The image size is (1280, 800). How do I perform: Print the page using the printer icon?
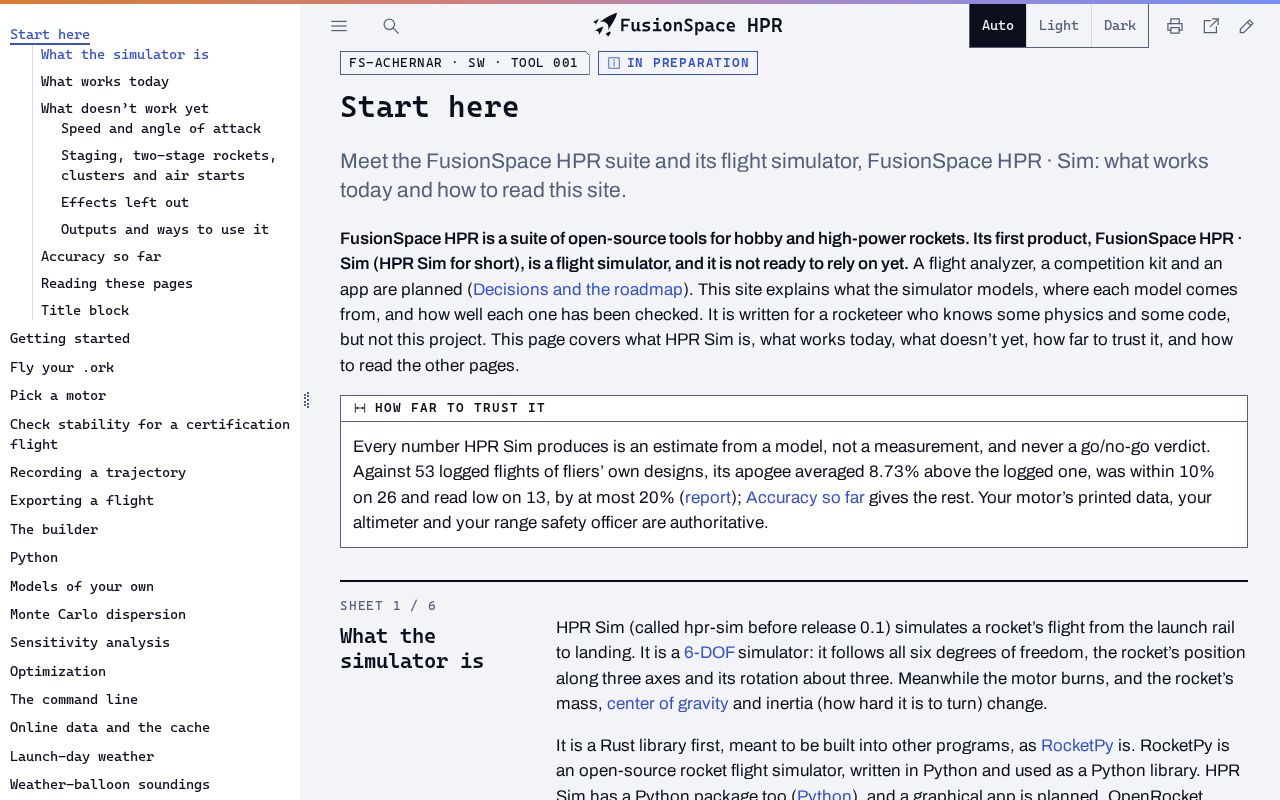click(x=1175, y=26)
